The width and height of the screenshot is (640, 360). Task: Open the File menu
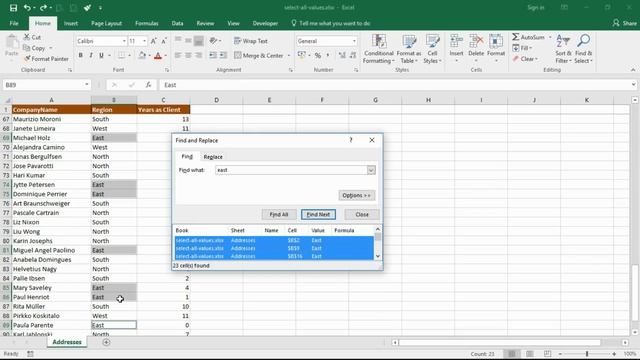14,23
